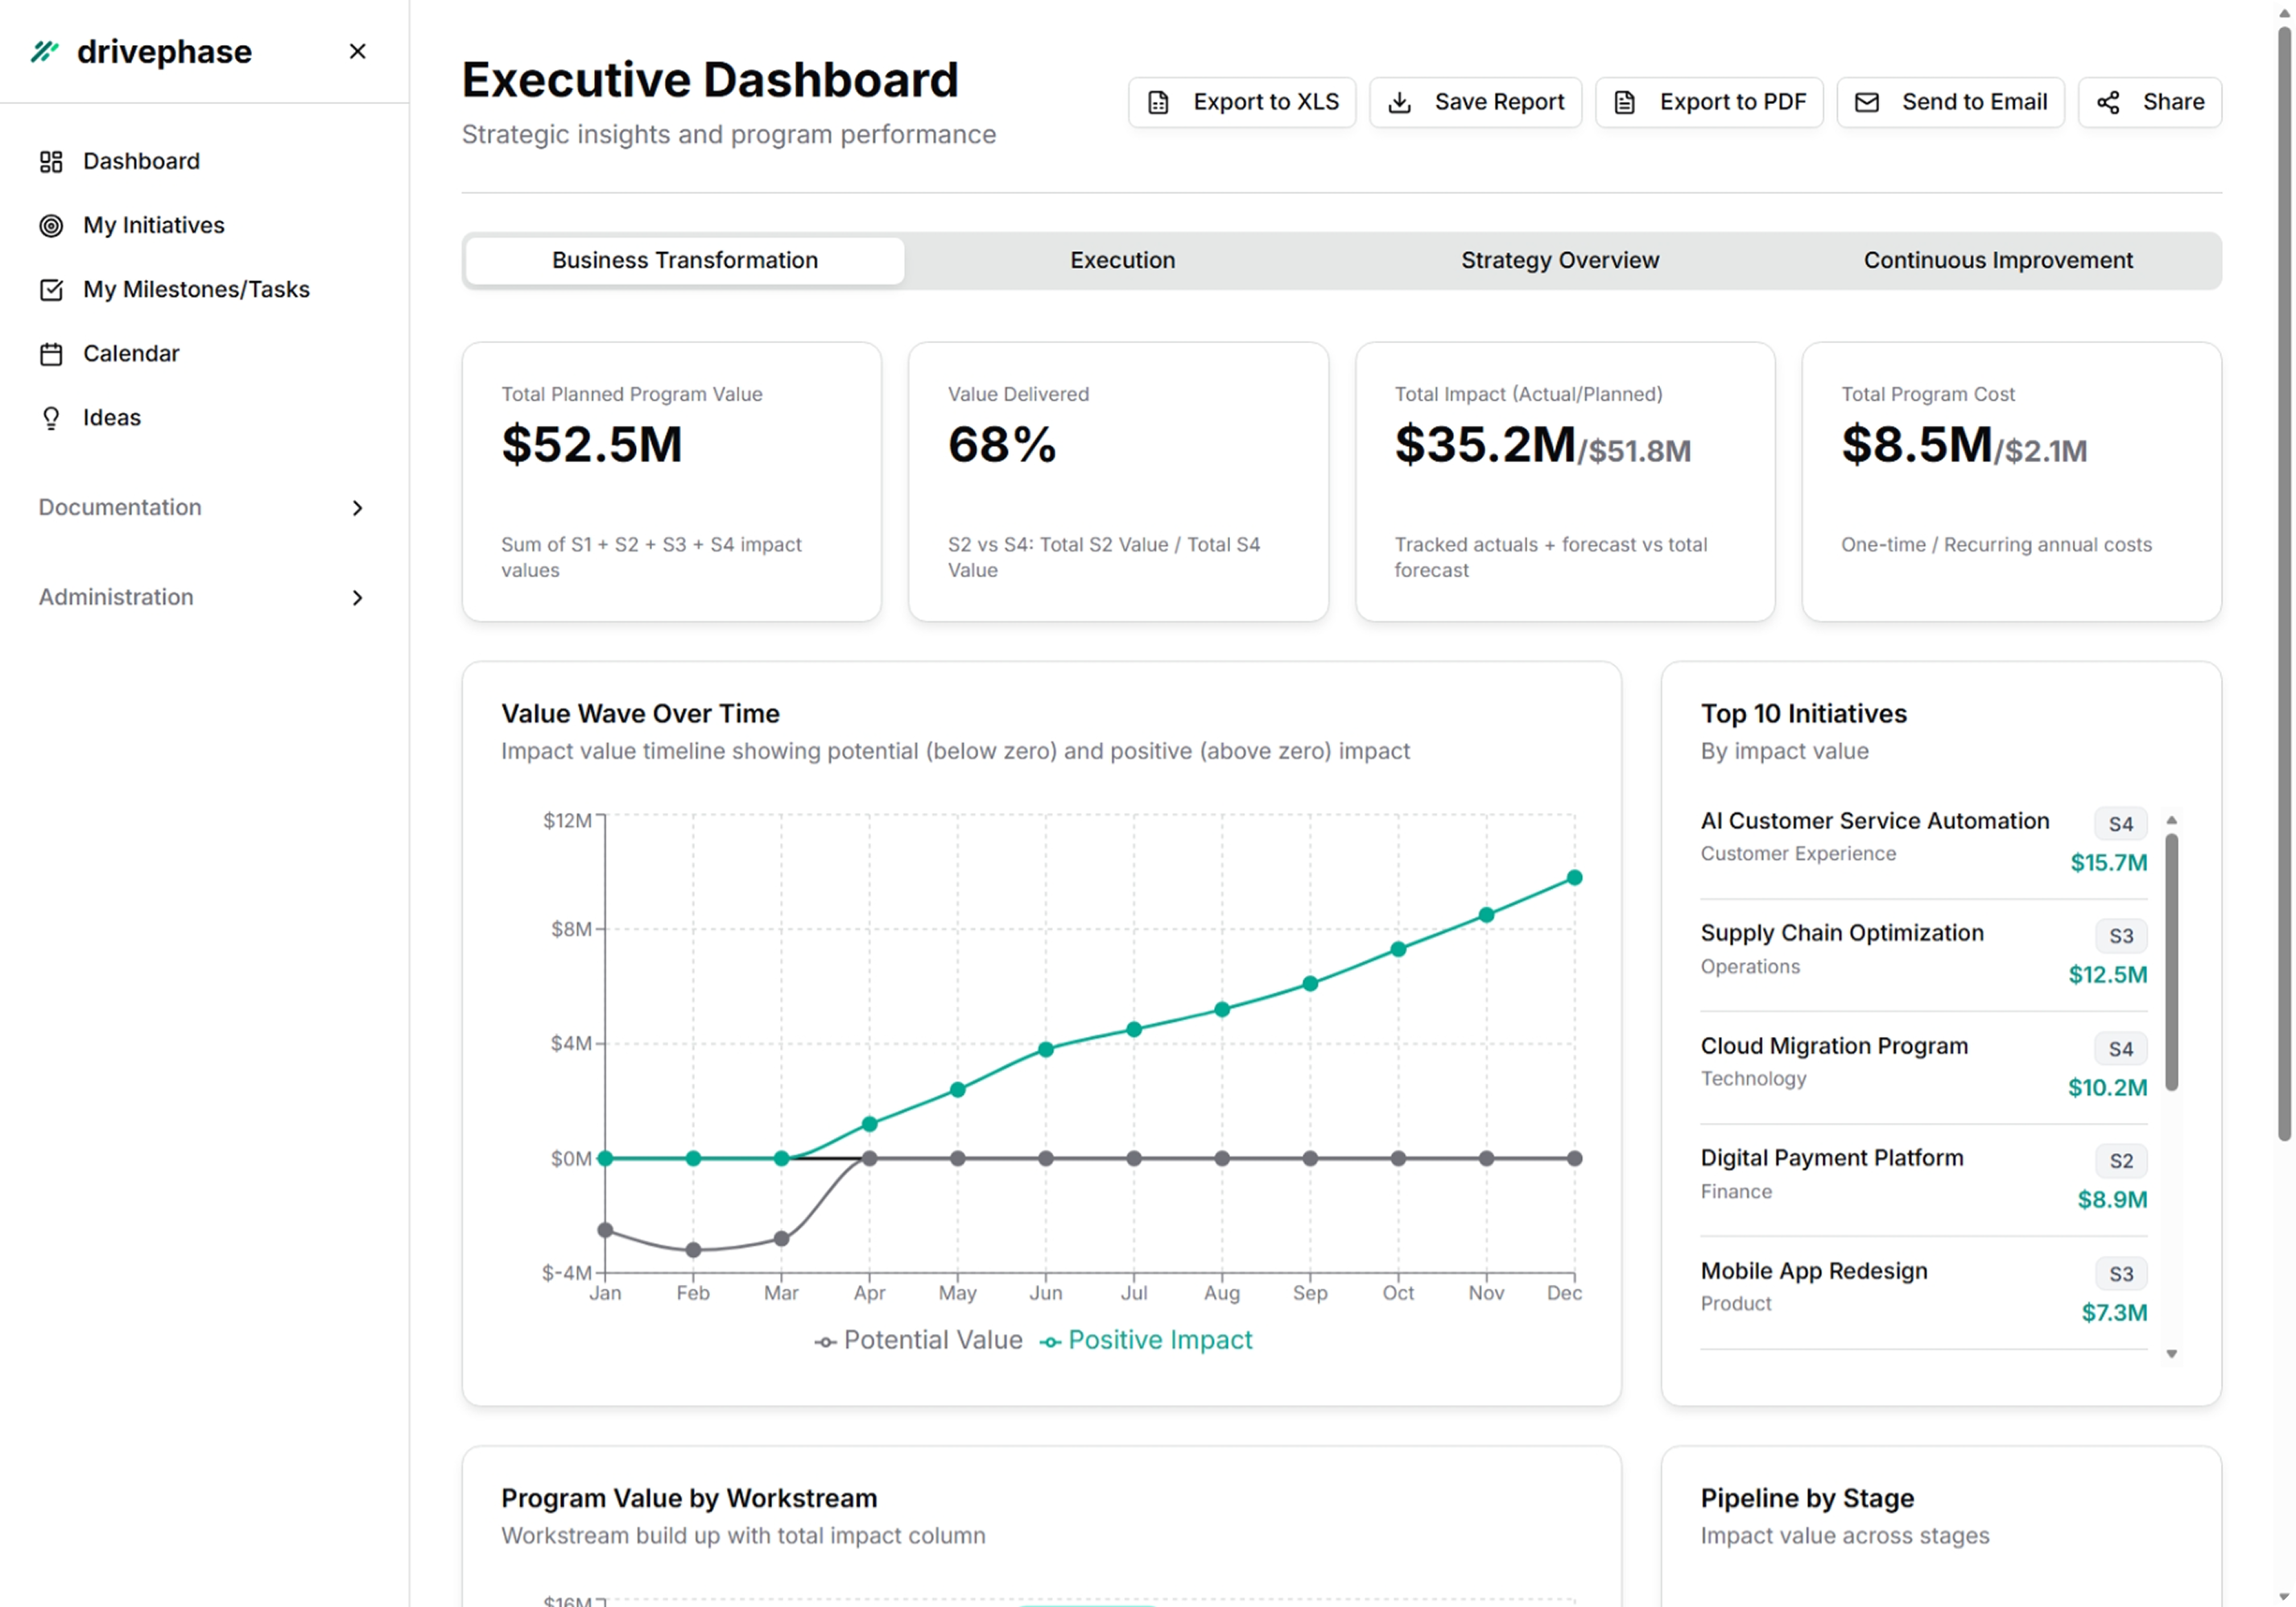Close the sidebar with the X button

[357, 51]
